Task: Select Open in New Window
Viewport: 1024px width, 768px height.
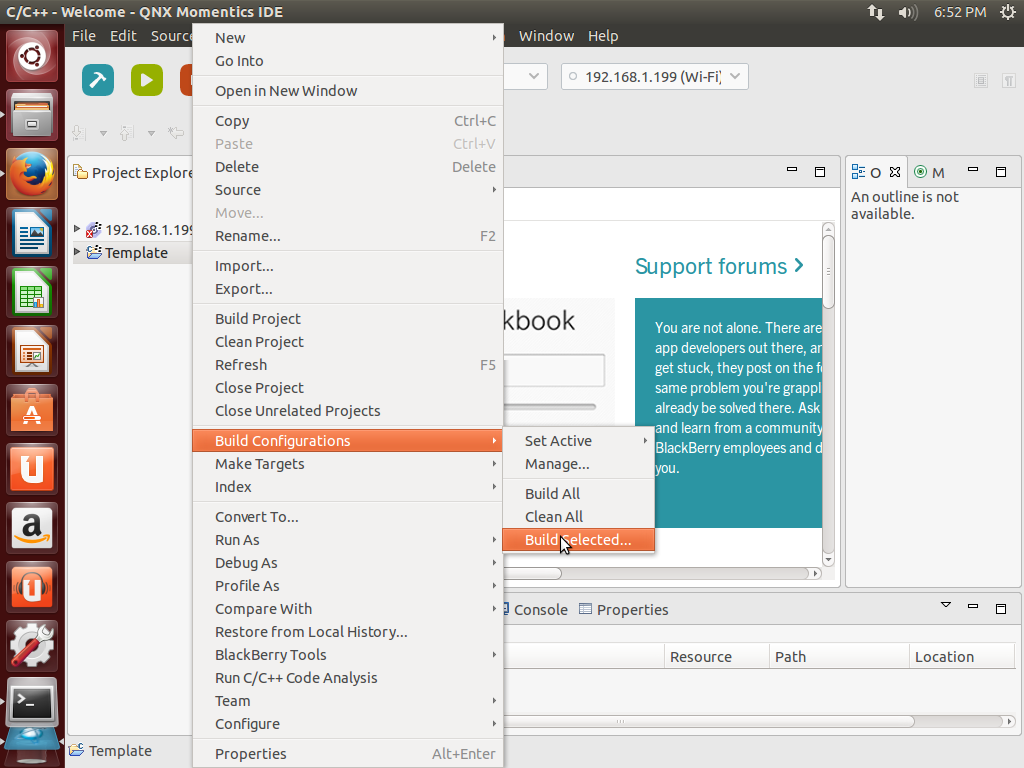Action: tap(348, 91)
